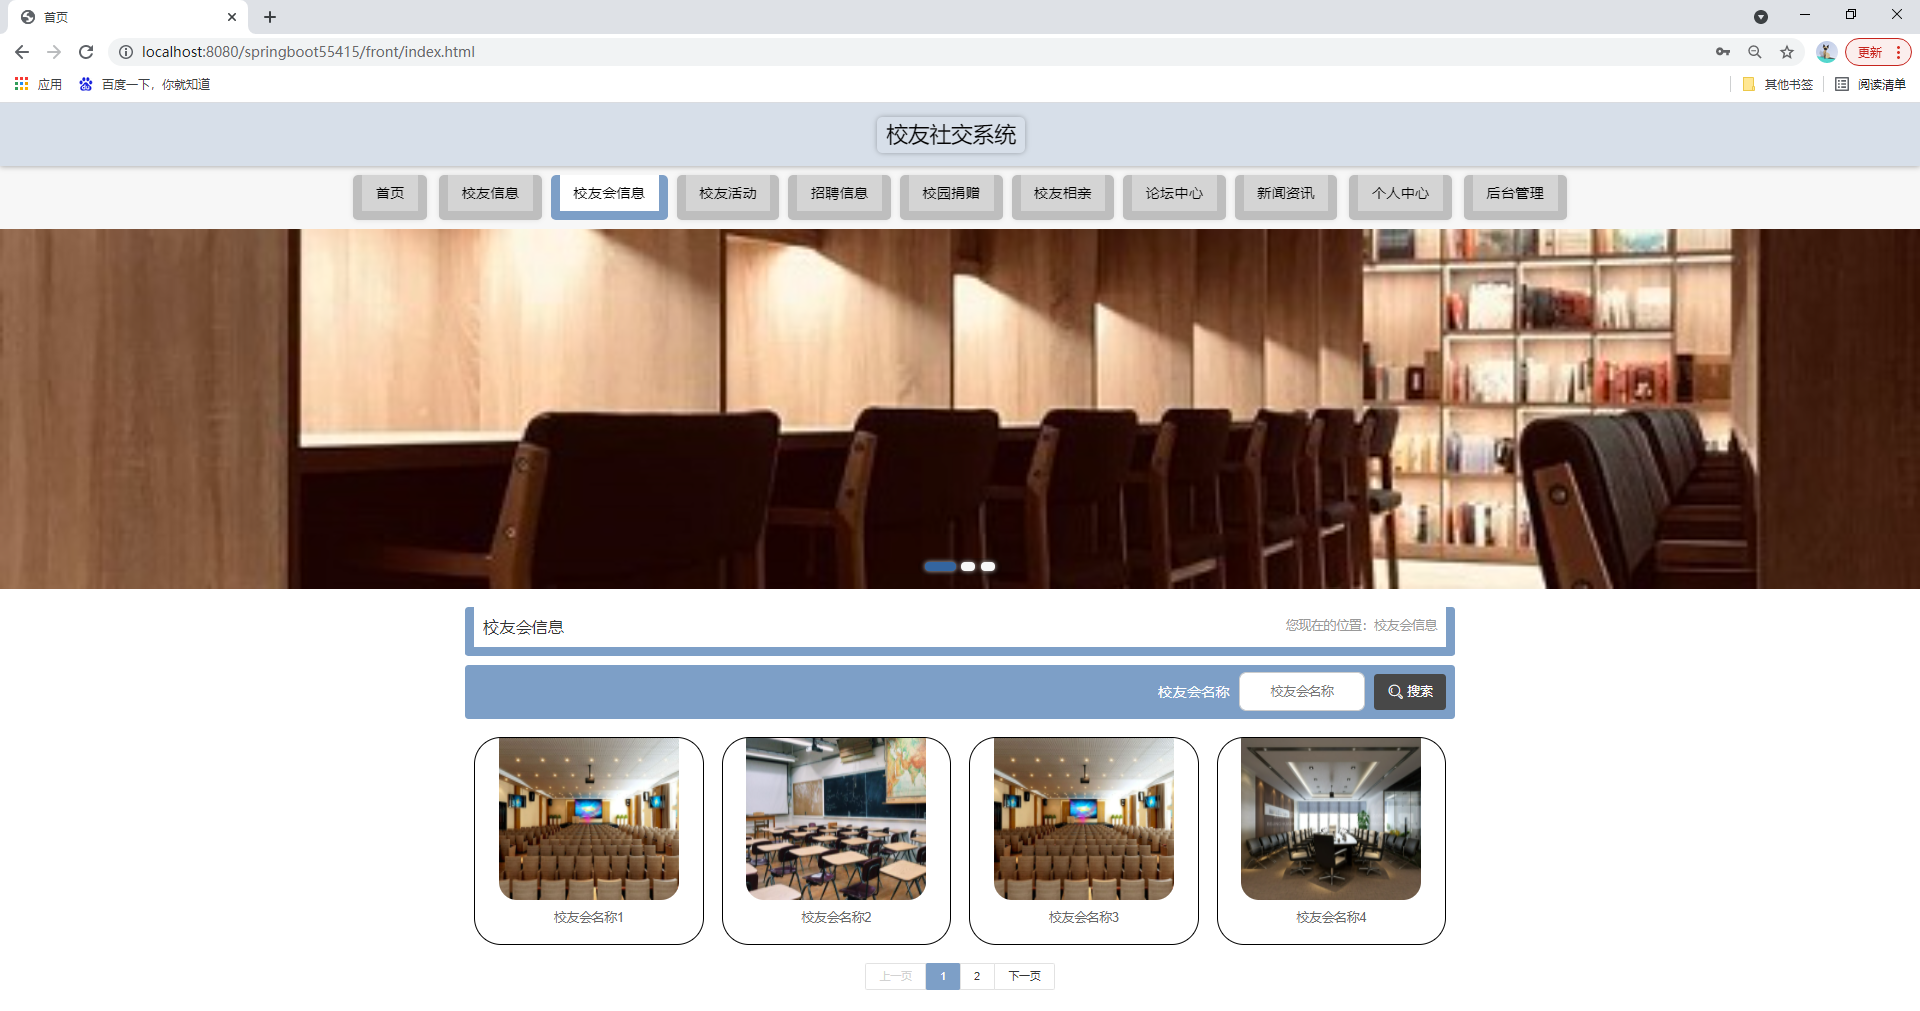Click the 更新 button in the toolbar

1872,51
